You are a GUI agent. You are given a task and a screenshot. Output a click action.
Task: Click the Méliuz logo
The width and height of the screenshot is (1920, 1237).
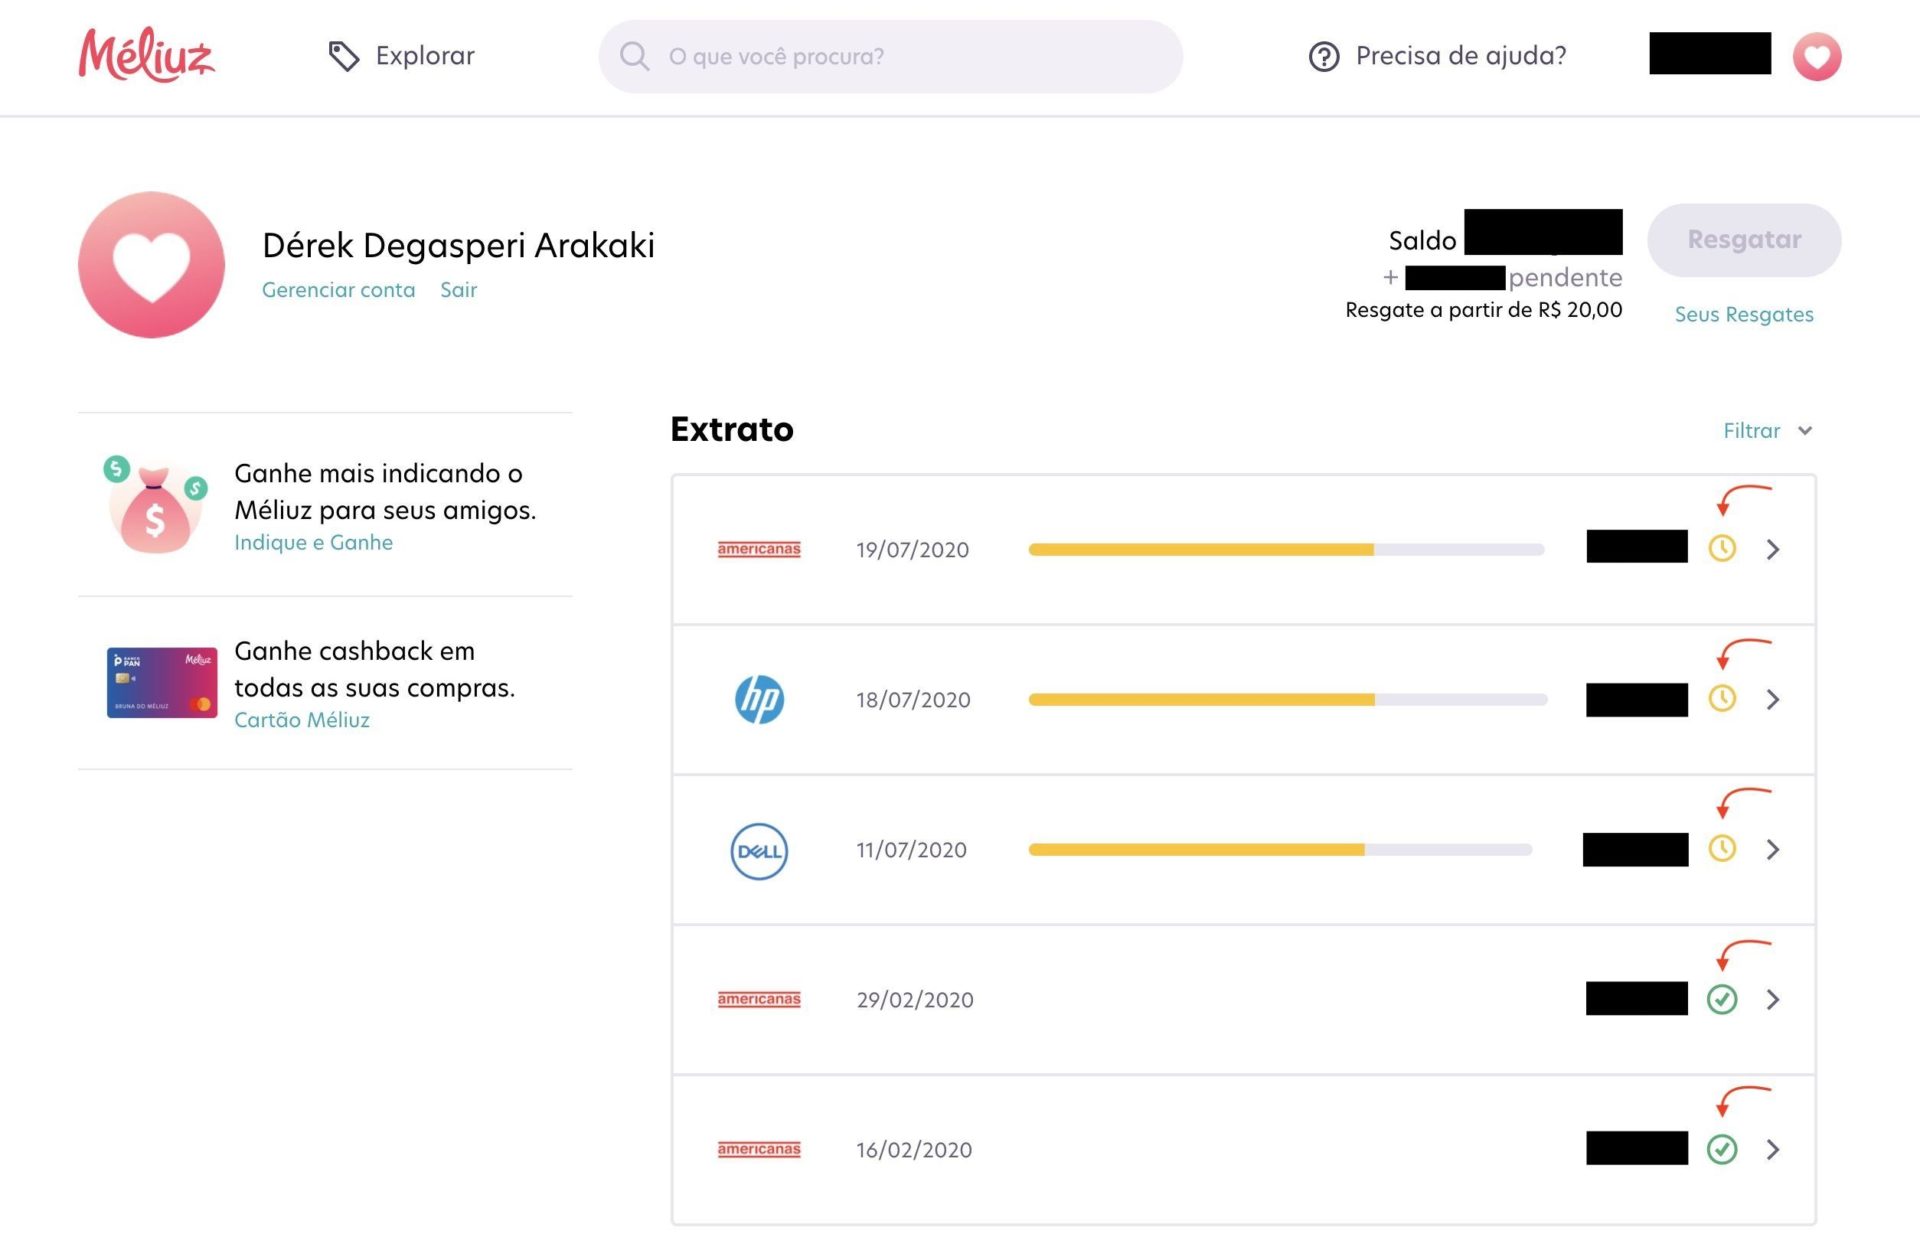tap(146, 55)
